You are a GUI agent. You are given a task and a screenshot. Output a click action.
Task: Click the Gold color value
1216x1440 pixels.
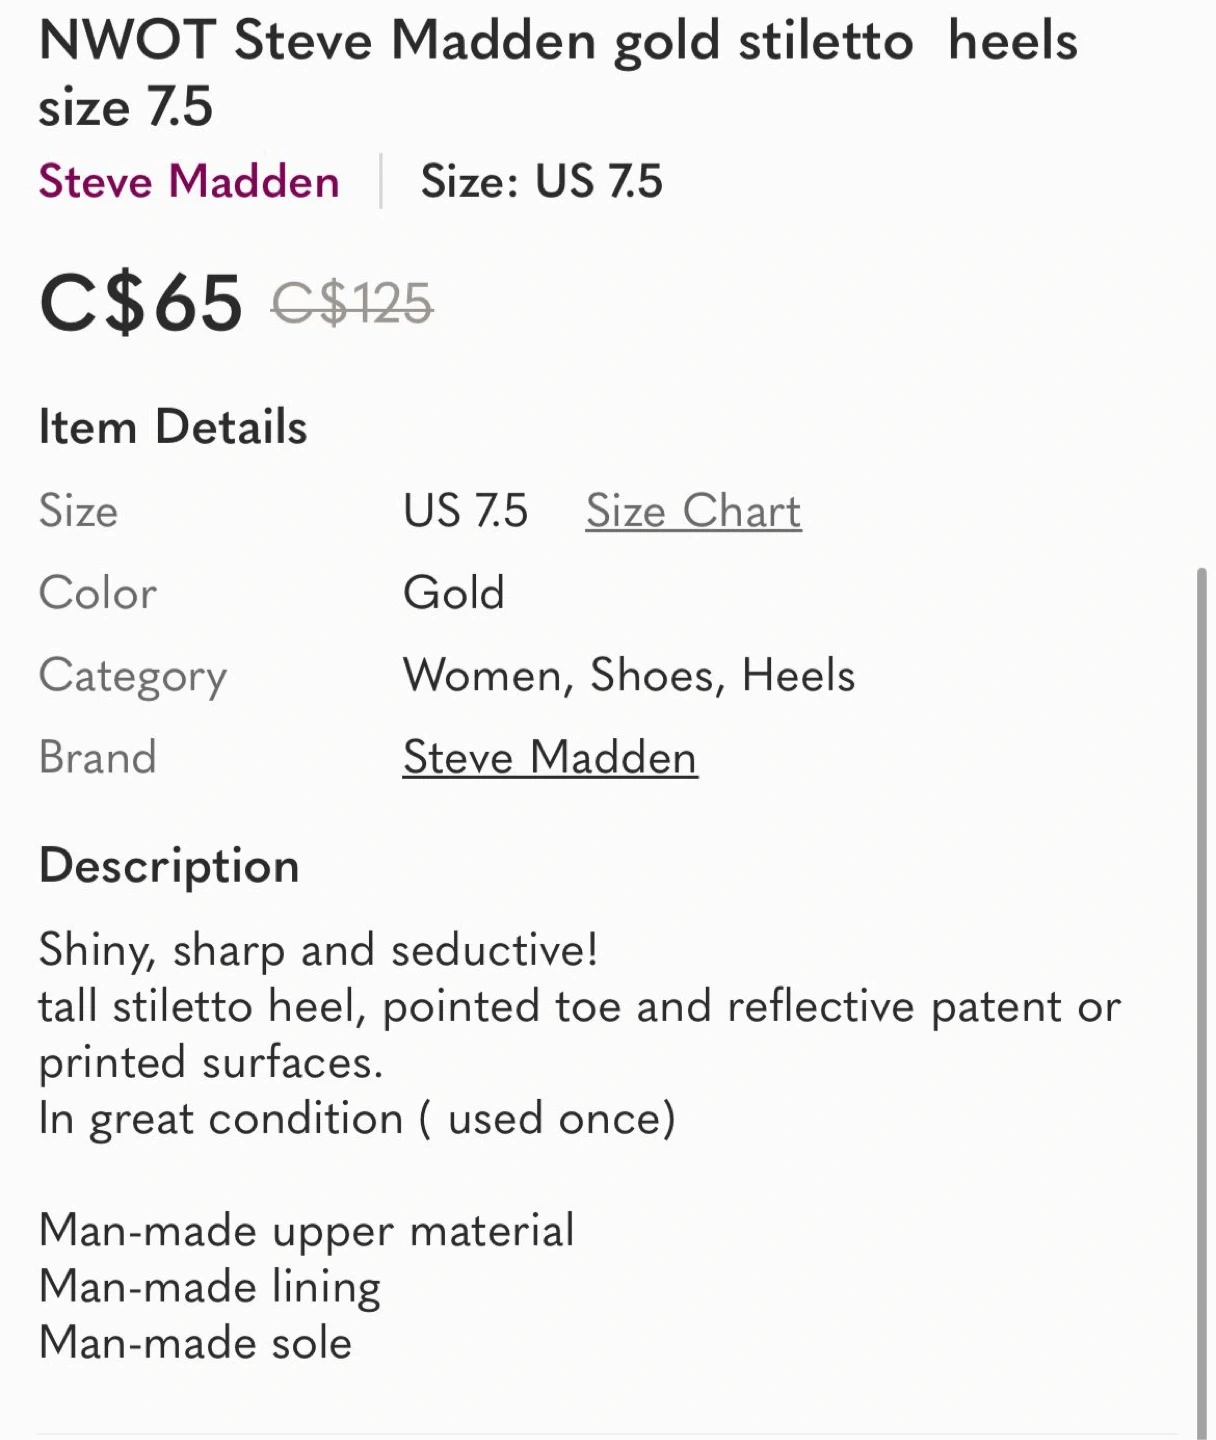(454, 593)
